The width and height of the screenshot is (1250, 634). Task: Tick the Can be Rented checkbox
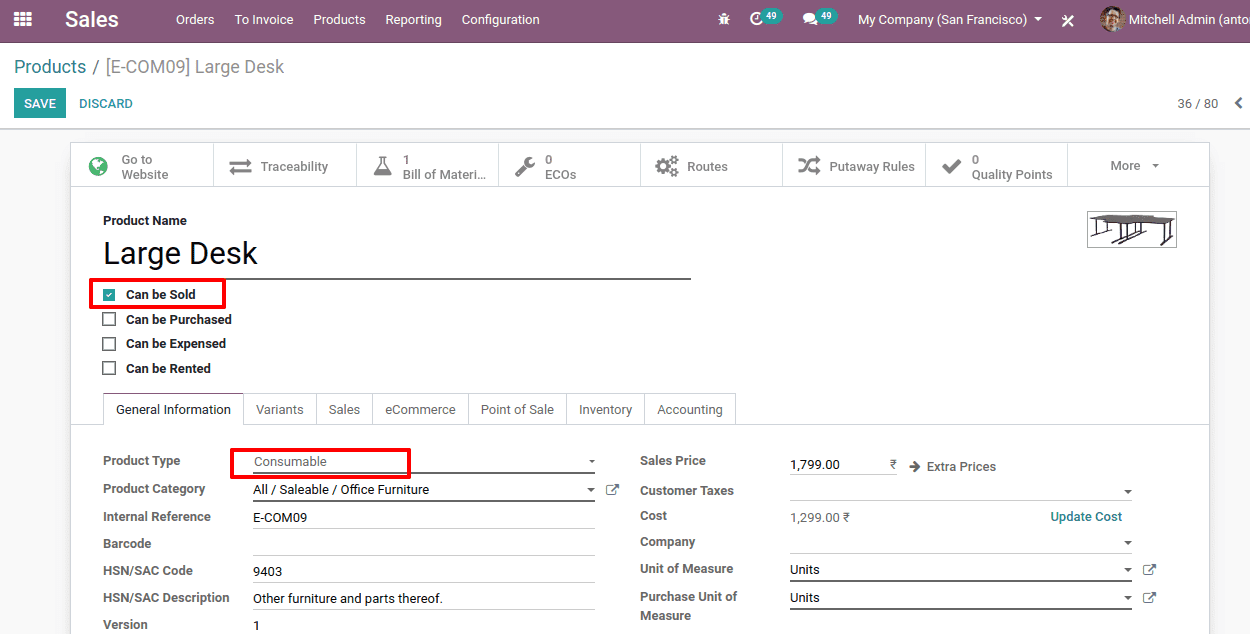pos(109,369)
